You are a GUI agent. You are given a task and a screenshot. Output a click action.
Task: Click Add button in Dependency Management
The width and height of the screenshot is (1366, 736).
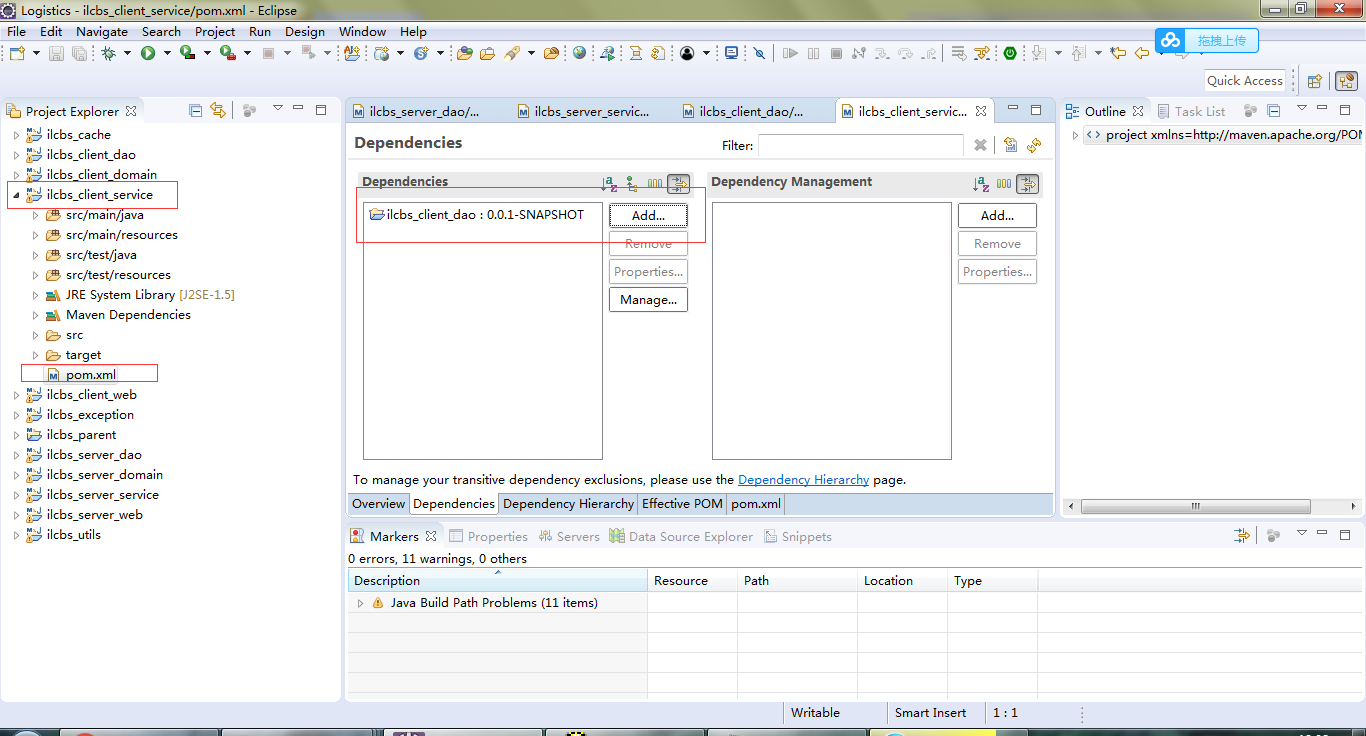pos(997,215)
